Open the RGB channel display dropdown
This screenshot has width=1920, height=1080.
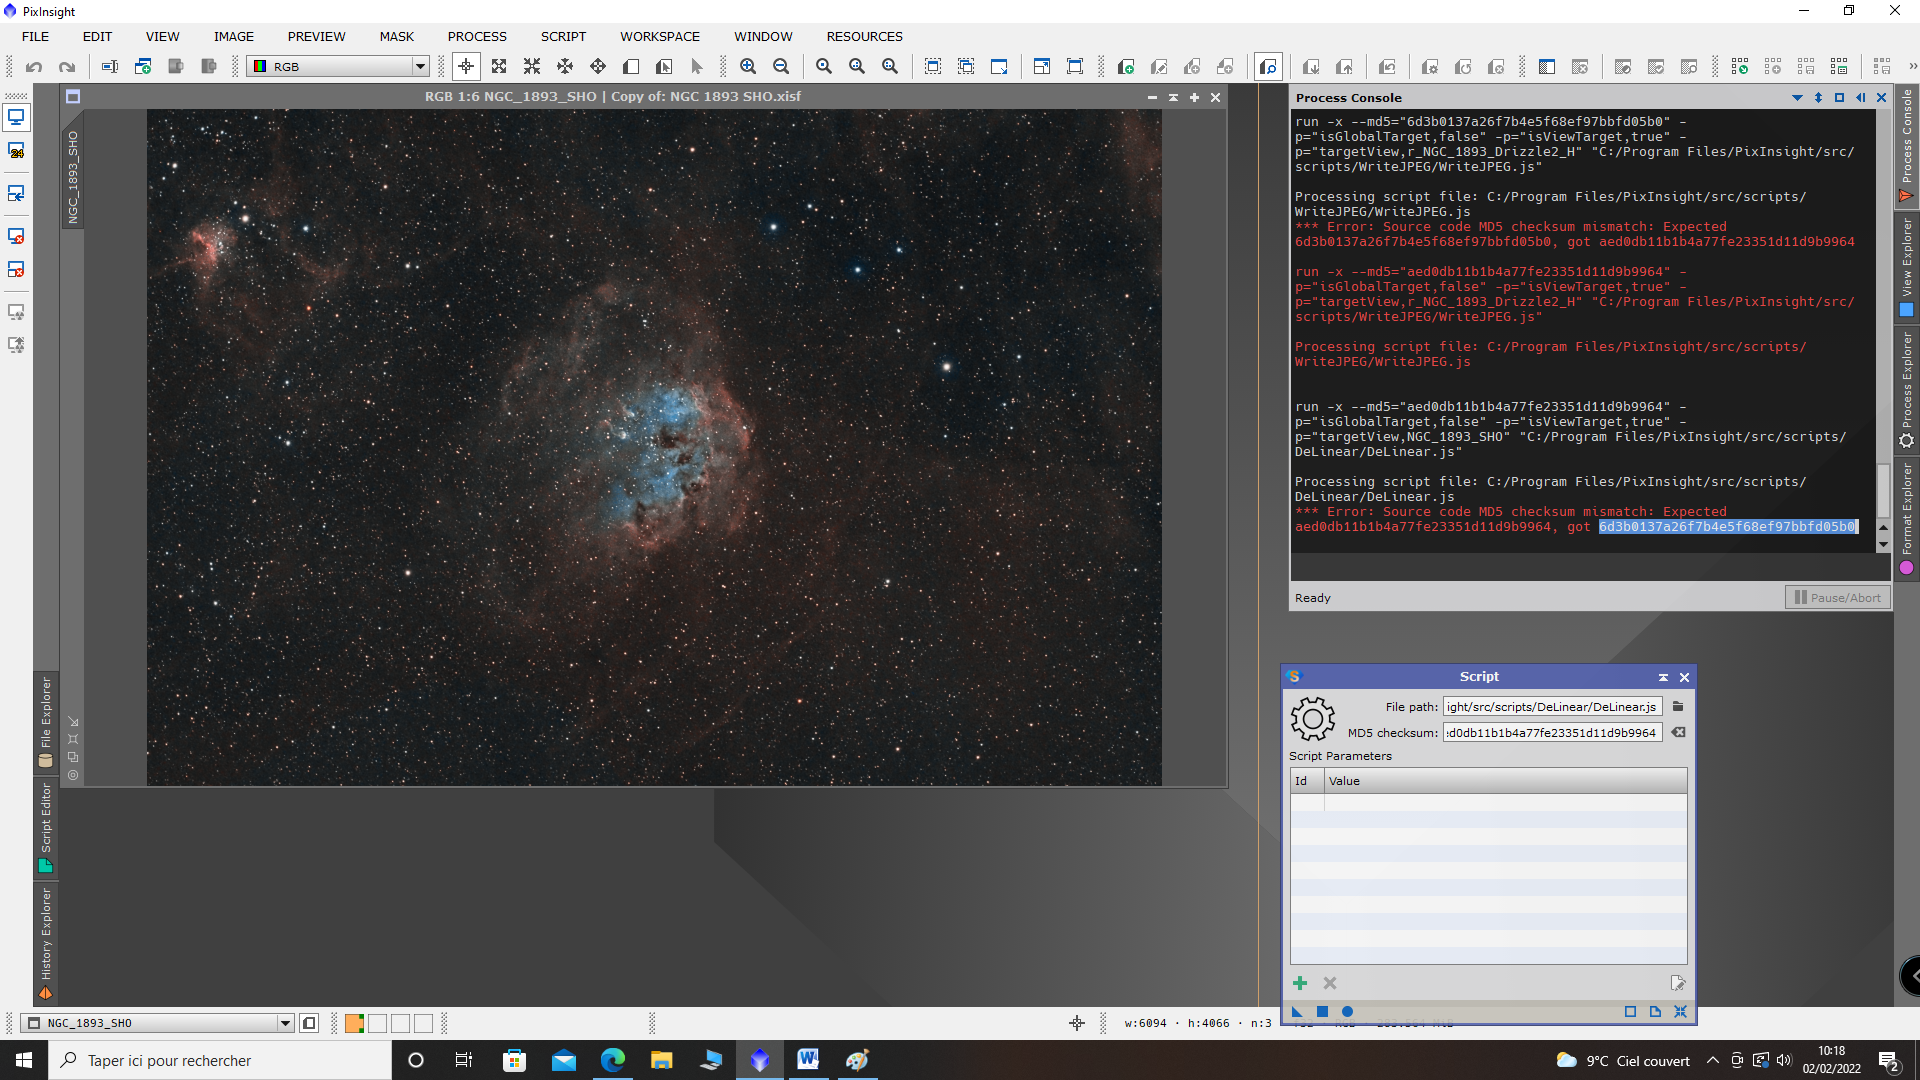pyautogui.click(x=339, y=67)
